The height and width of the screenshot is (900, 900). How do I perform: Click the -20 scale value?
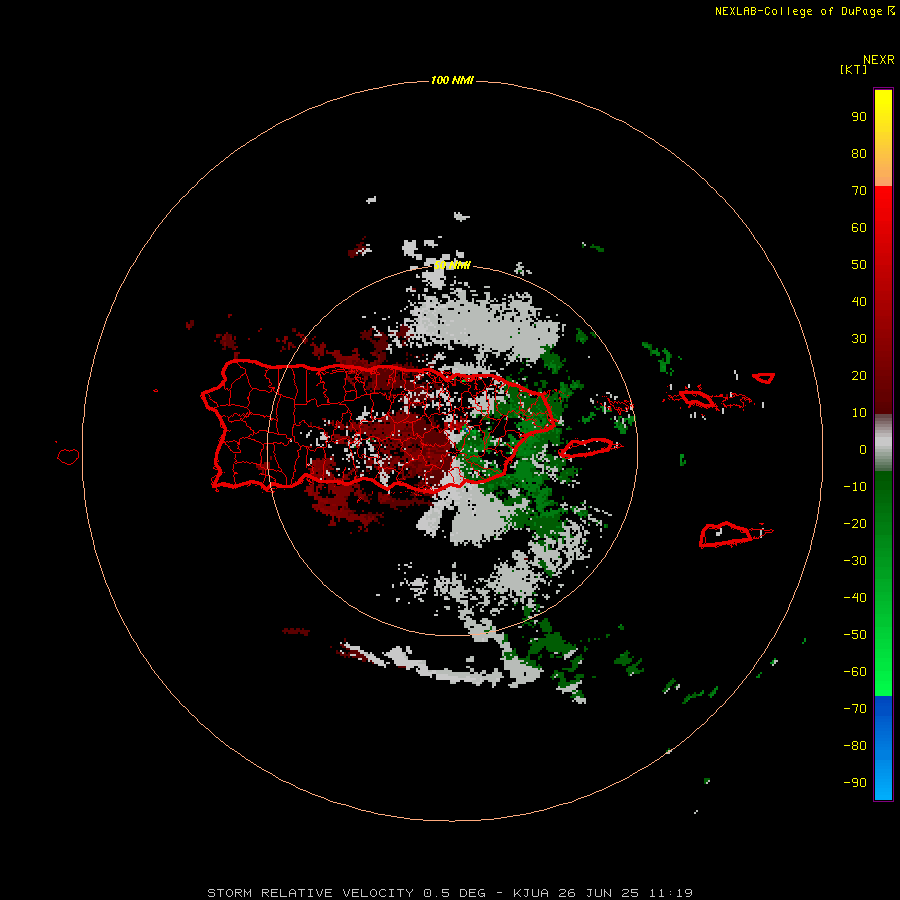(x=855, y=524)
